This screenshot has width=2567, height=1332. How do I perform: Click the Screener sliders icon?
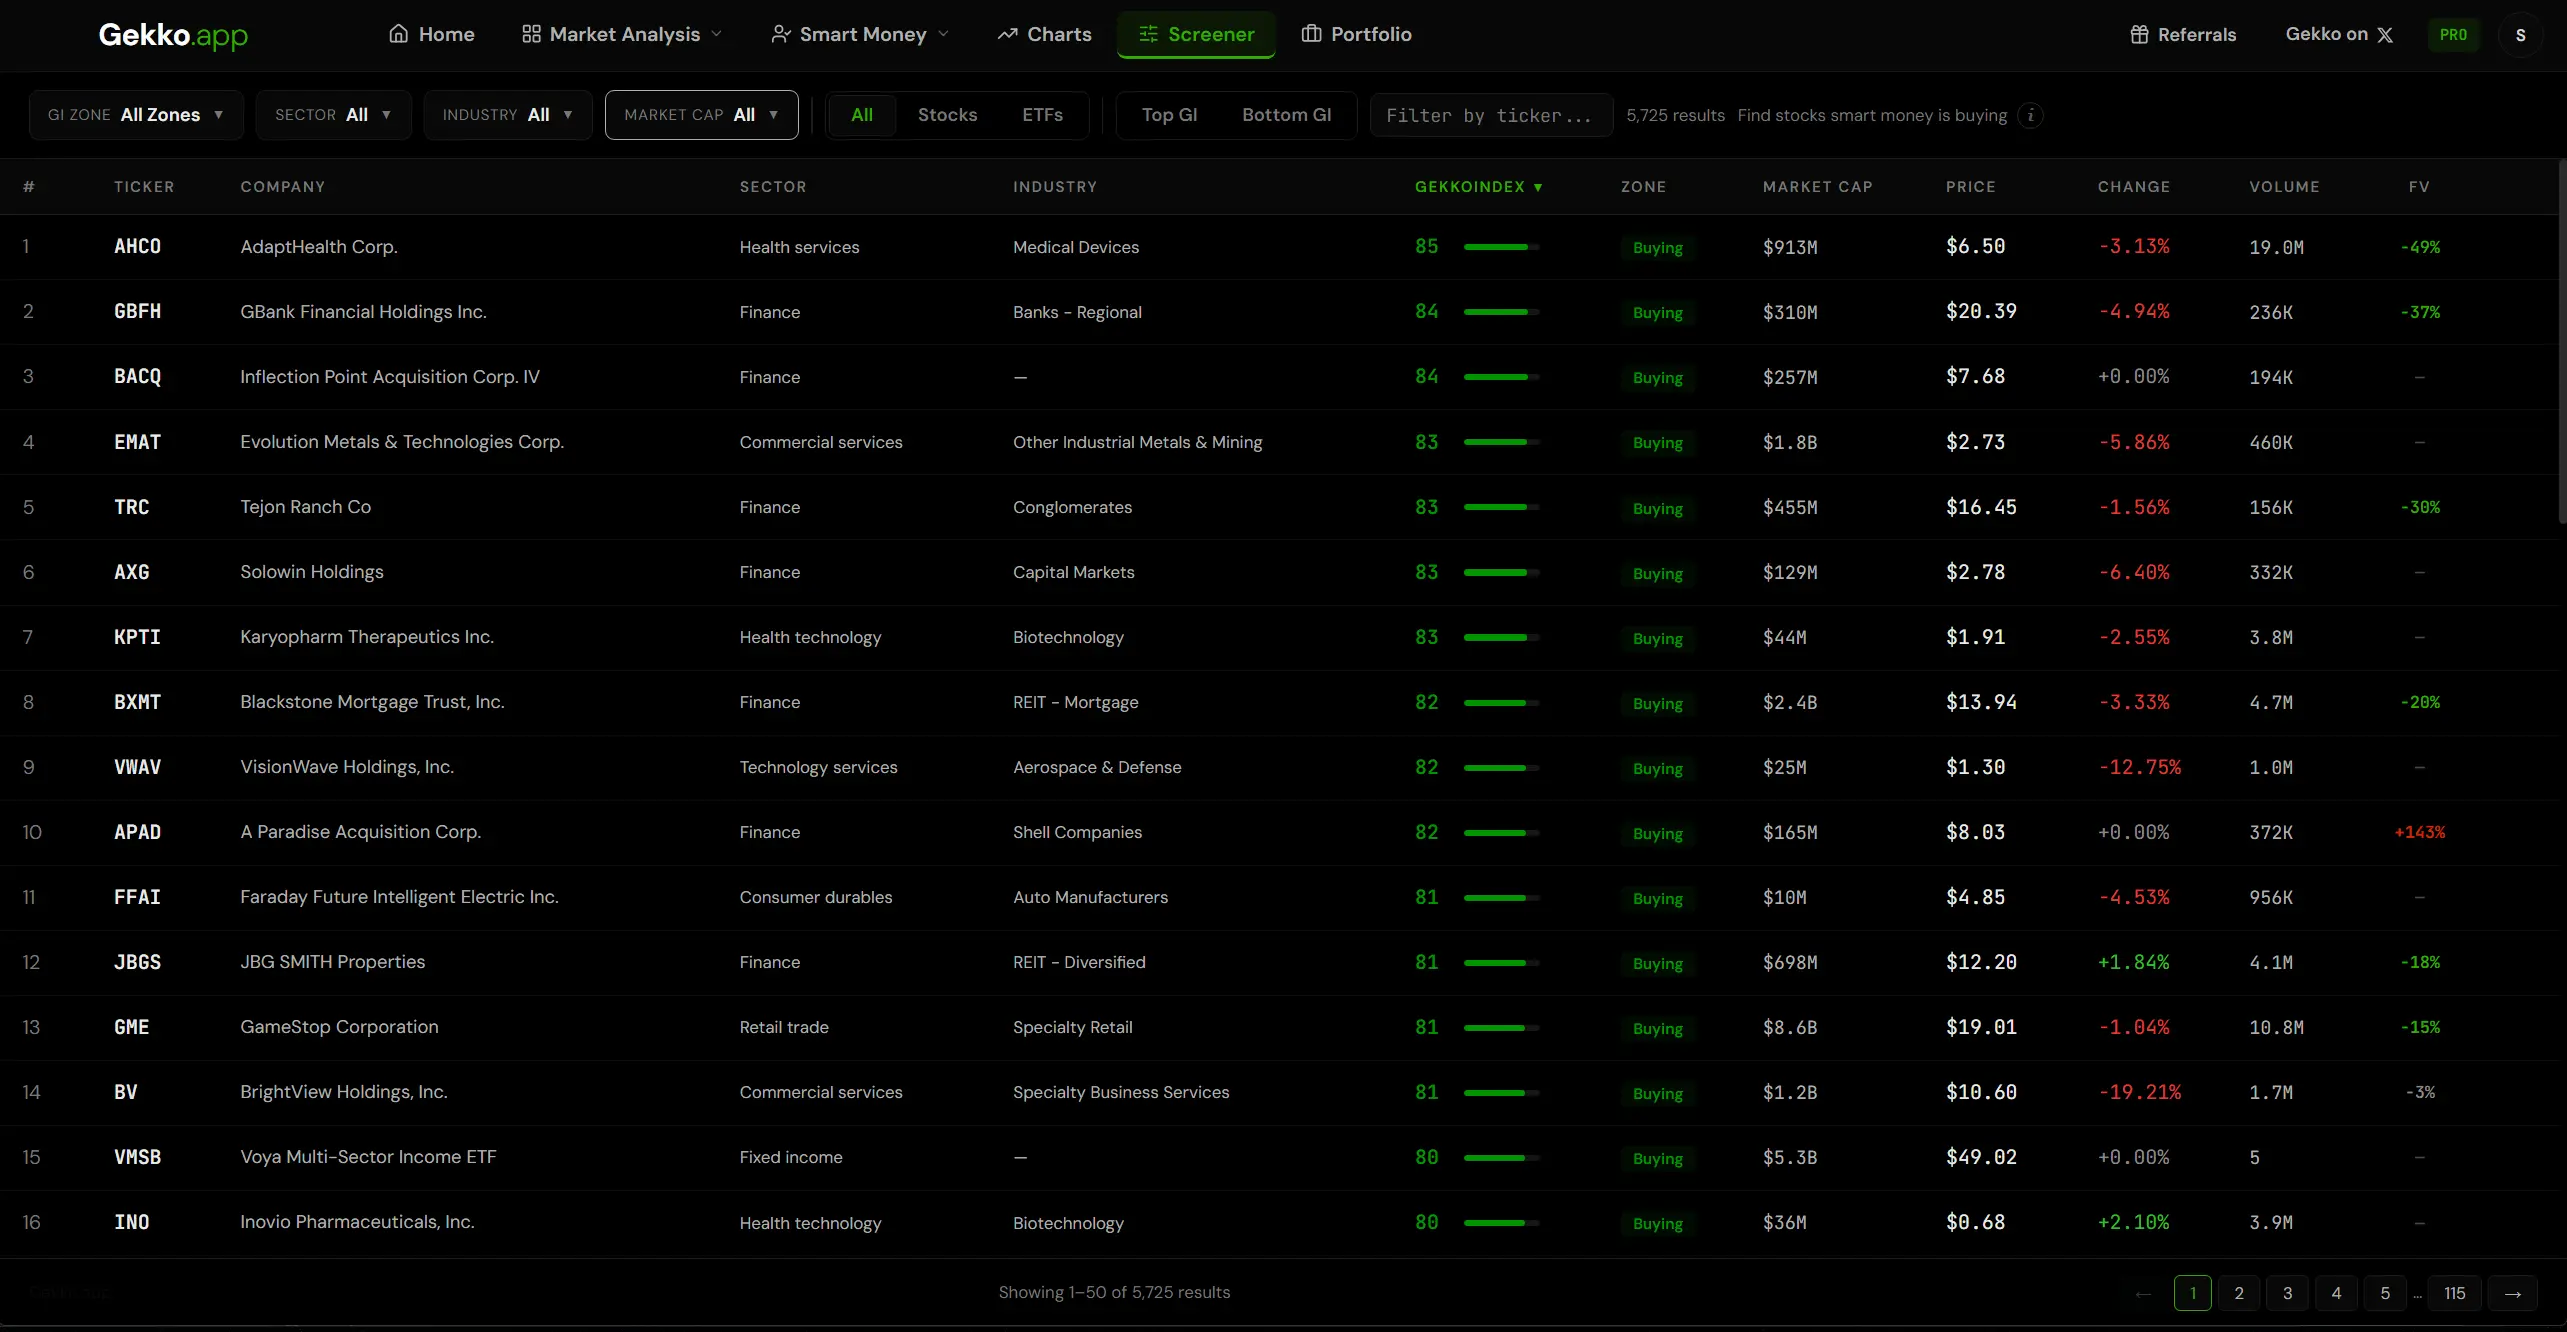pyautogui.click(x=1148, y=34)
